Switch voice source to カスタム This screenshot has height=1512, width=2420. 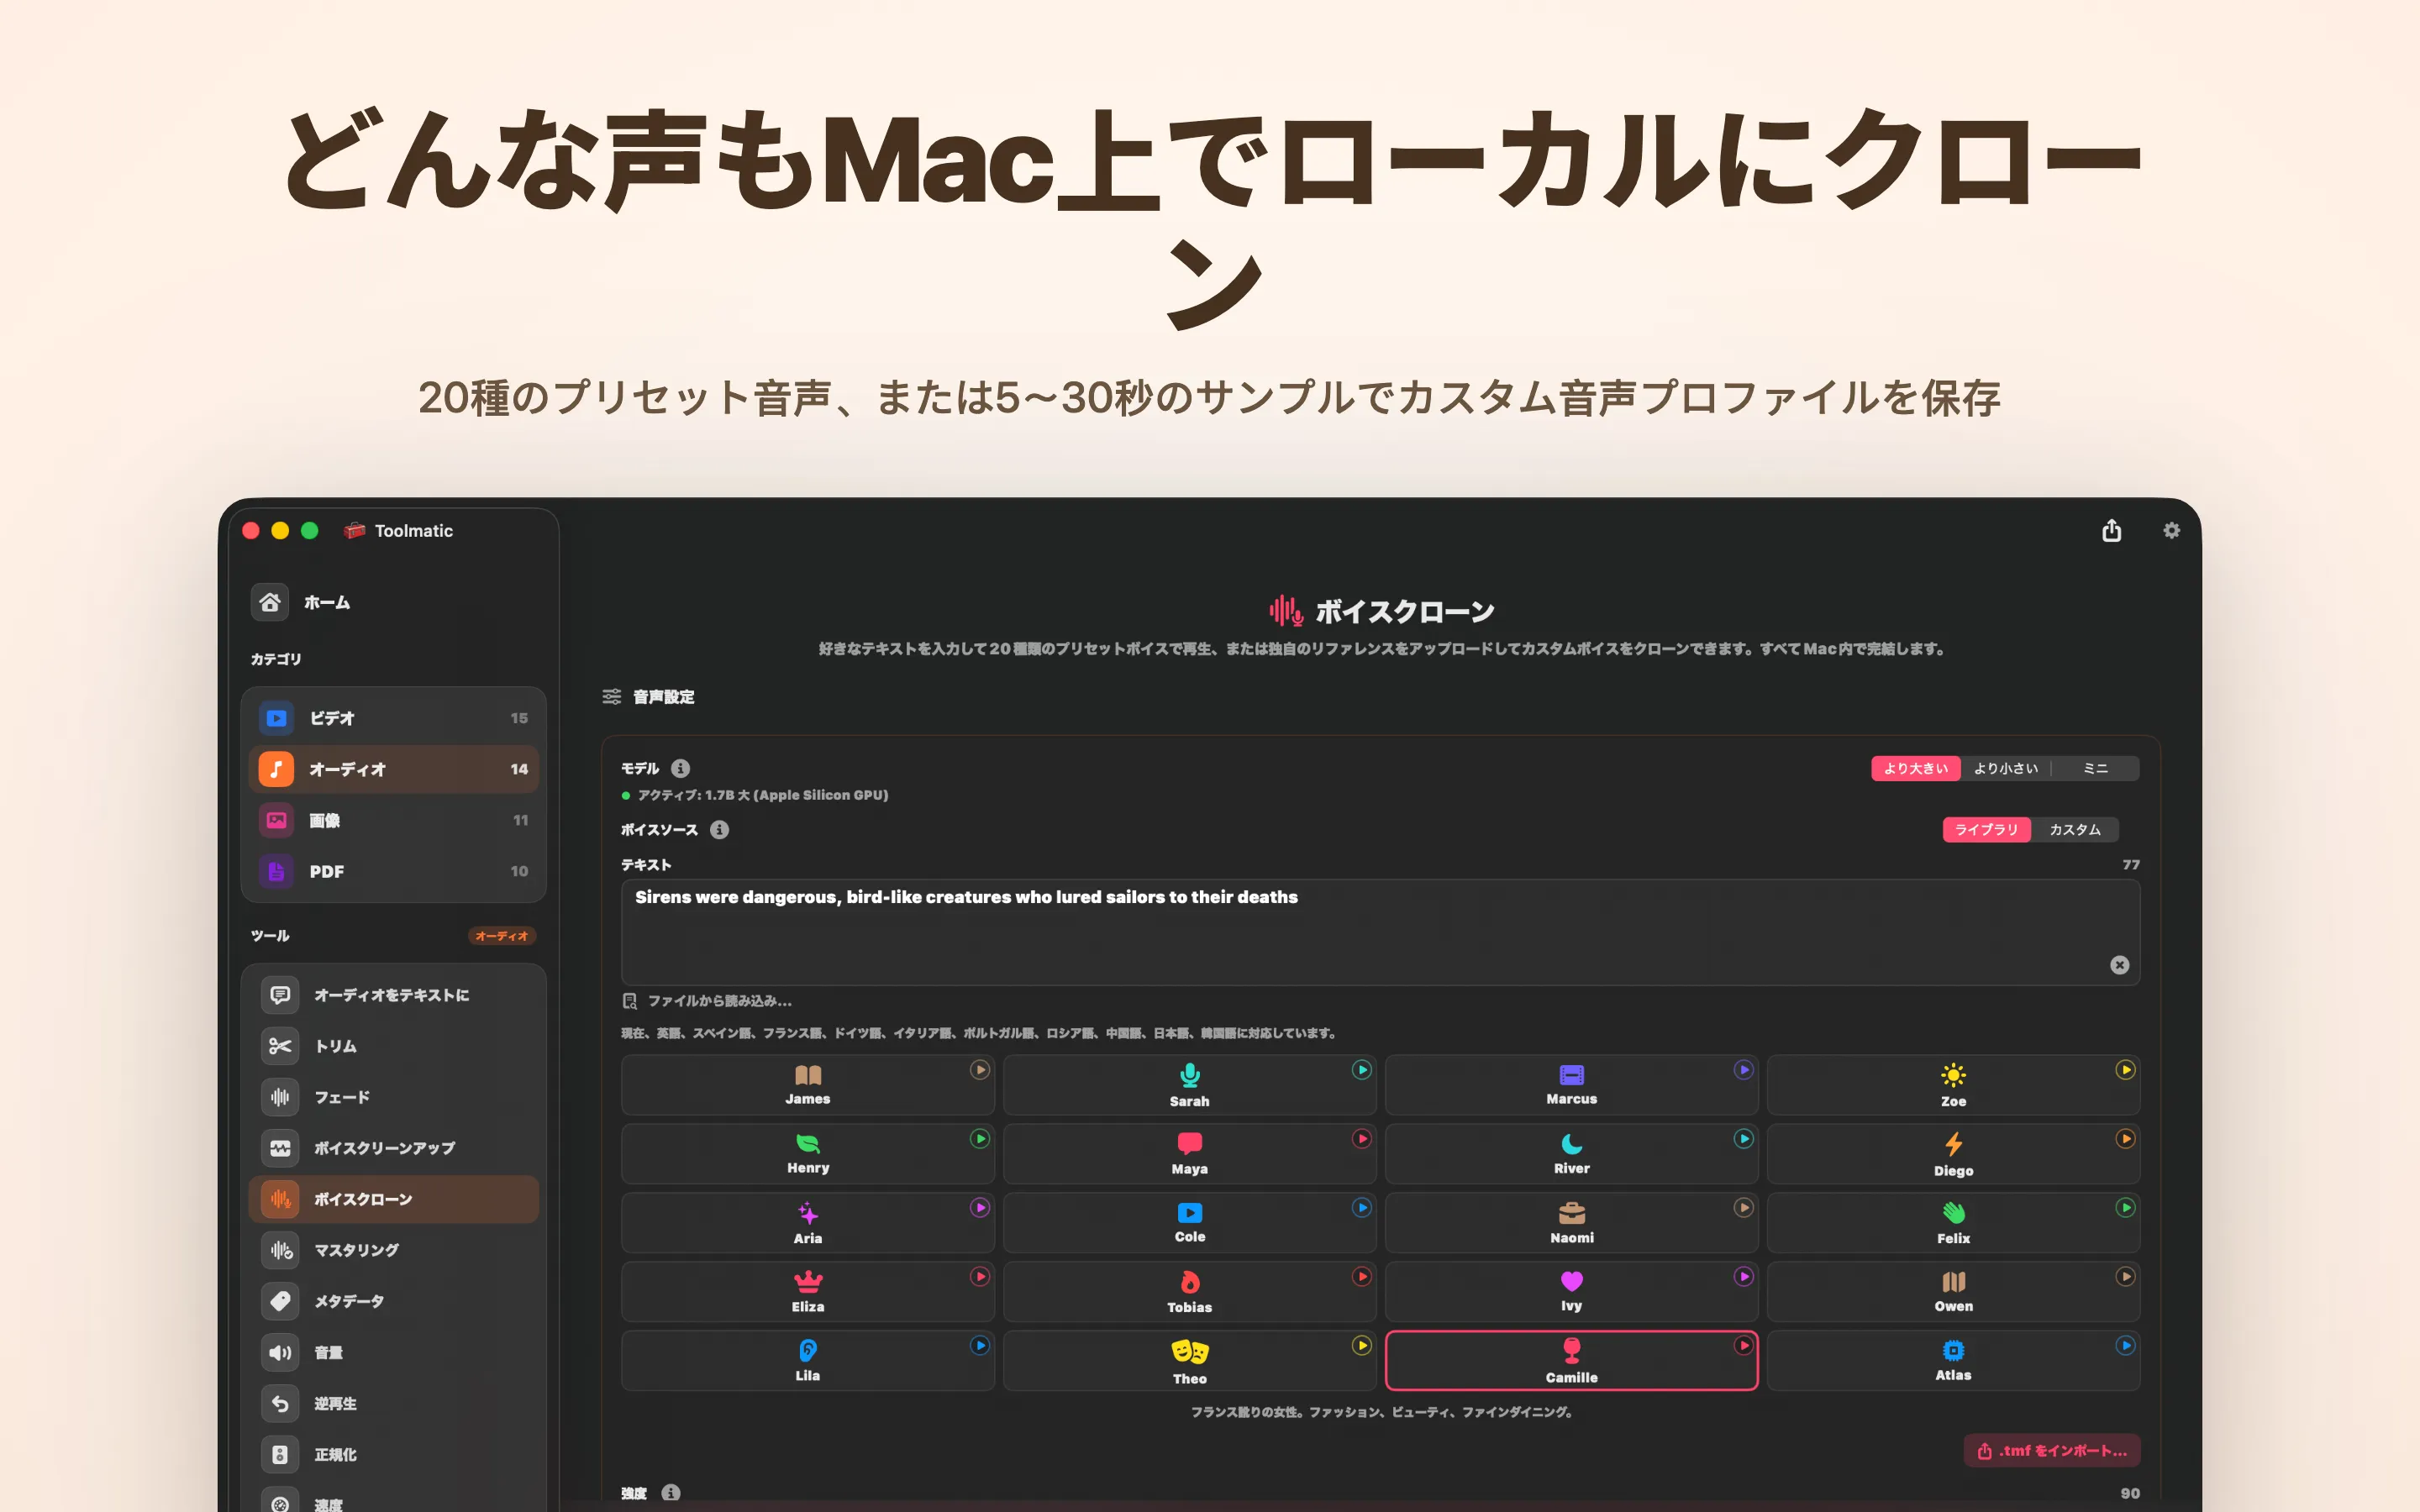pyautogui.click(x=2075, y=829)
